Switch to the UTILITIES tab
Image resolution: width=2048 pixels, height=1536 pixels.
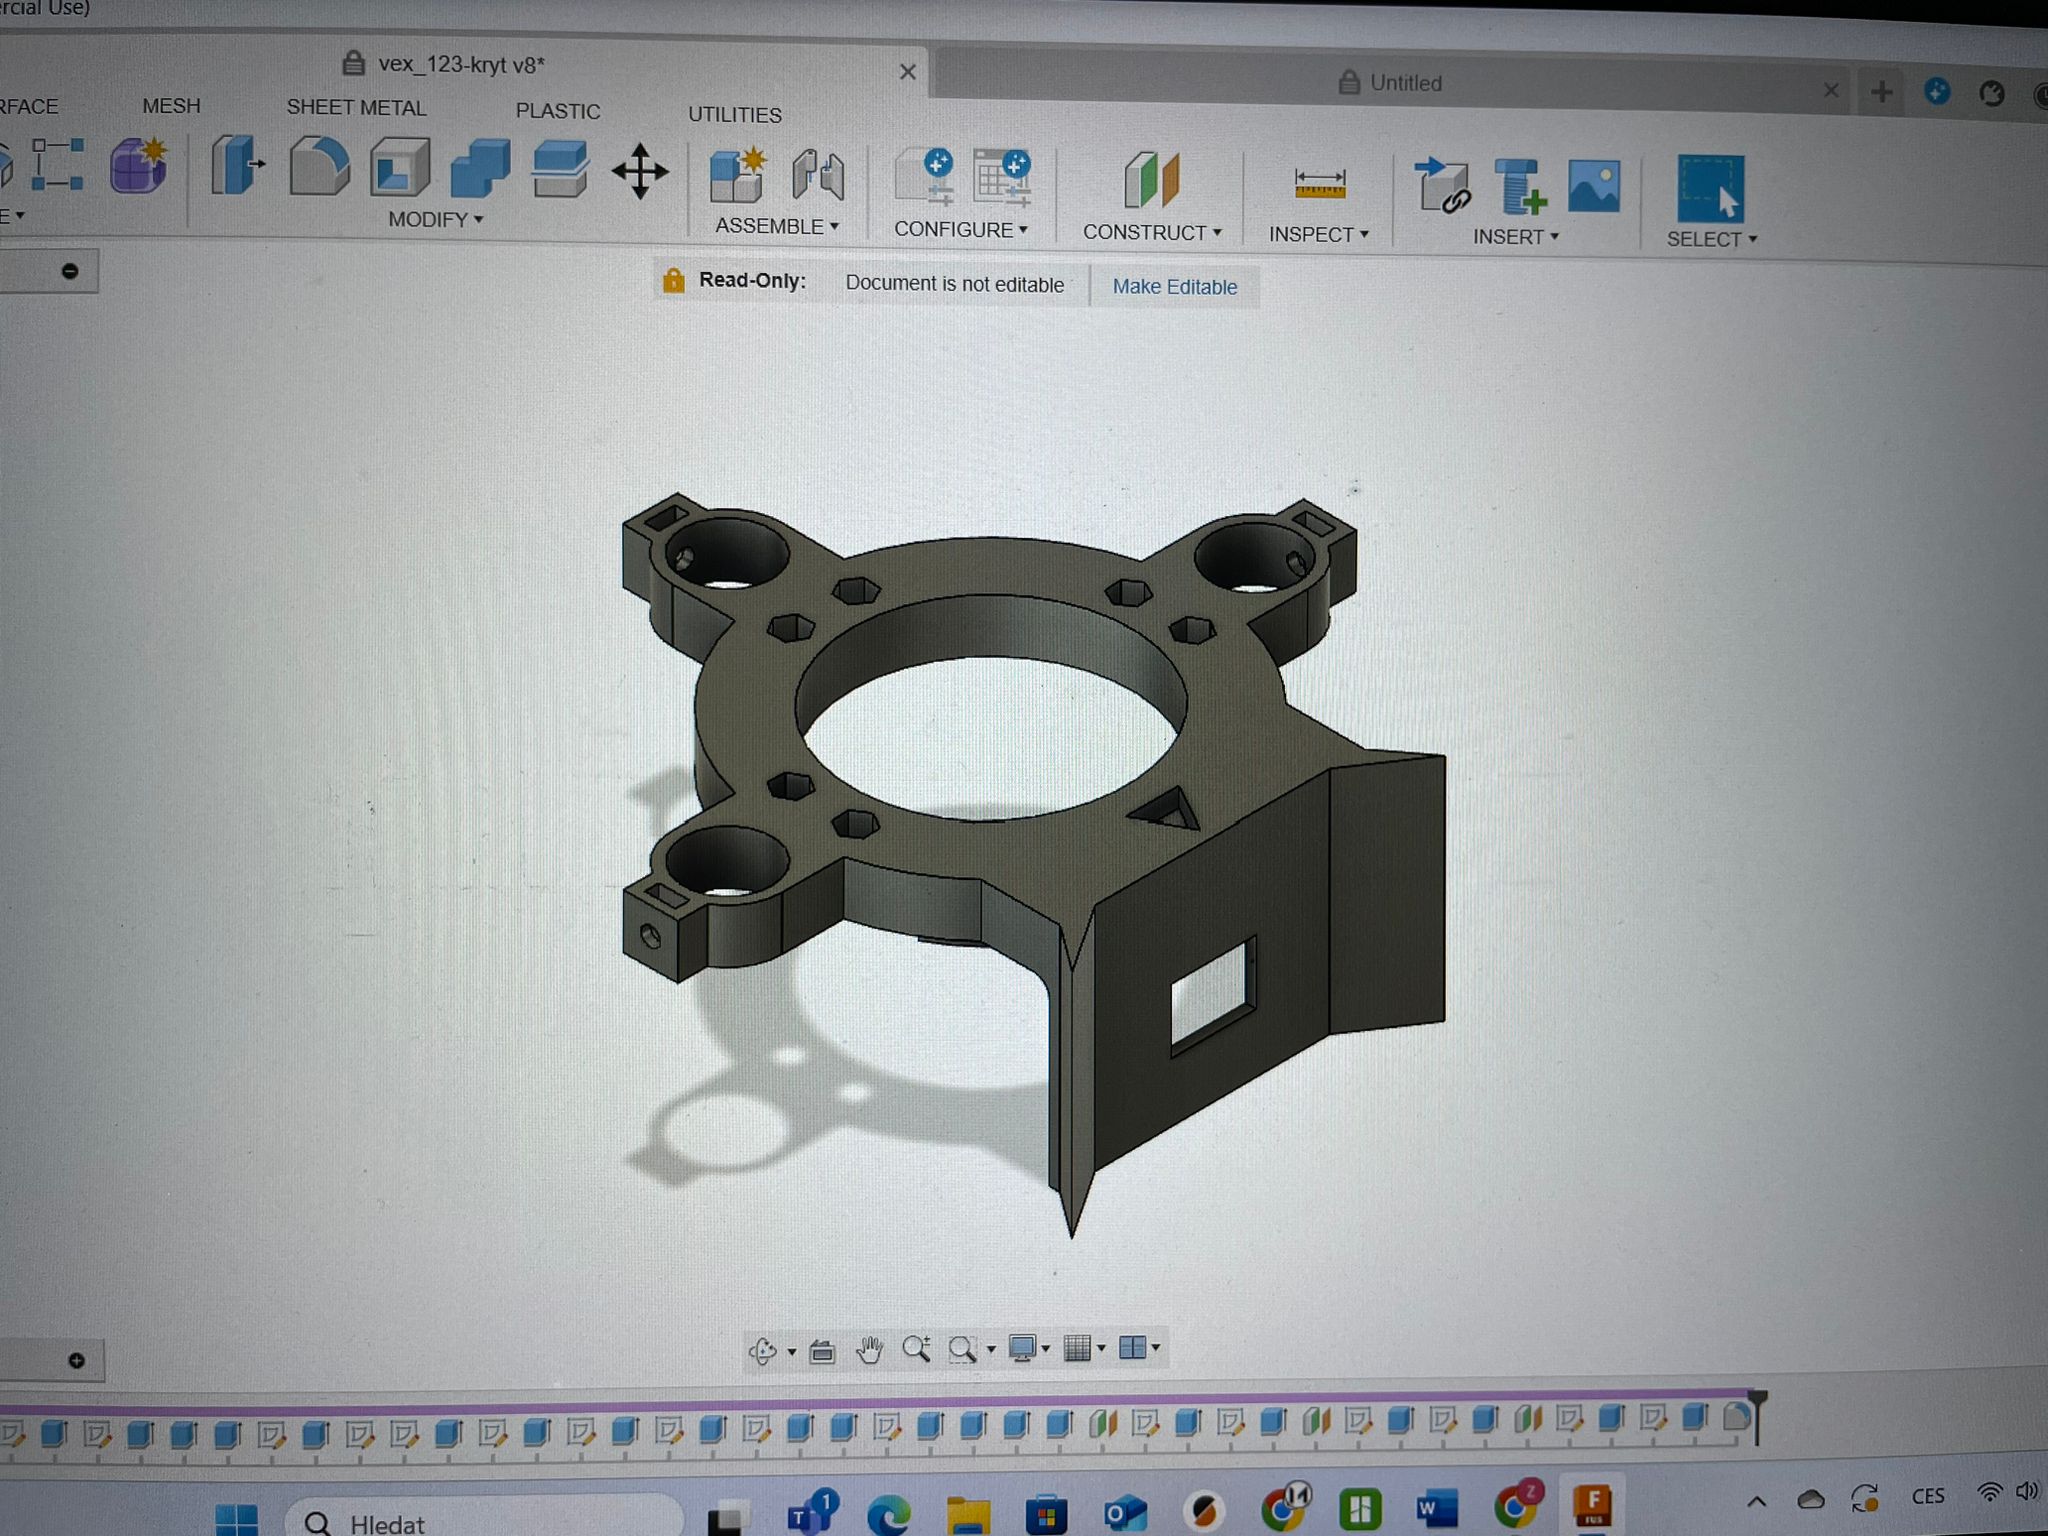tap(735, 115)
